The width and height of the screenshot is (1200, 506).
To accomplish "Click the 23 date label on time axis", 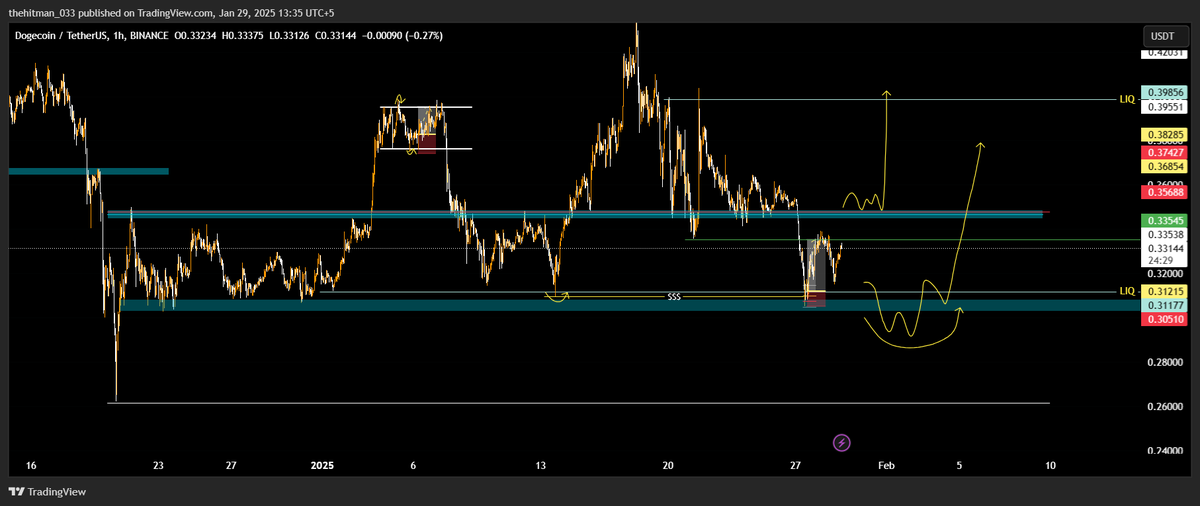I will 159,466.
